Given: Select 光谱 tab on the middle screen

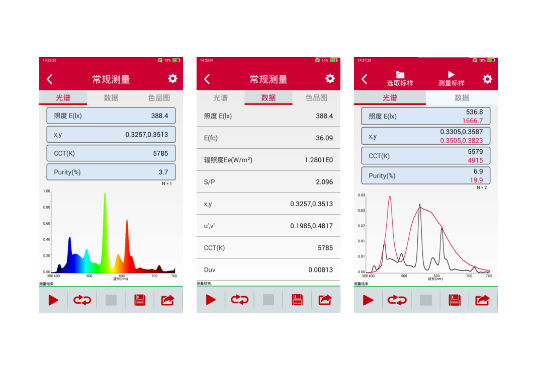Looking at the screenshot, I should [220, 98].
